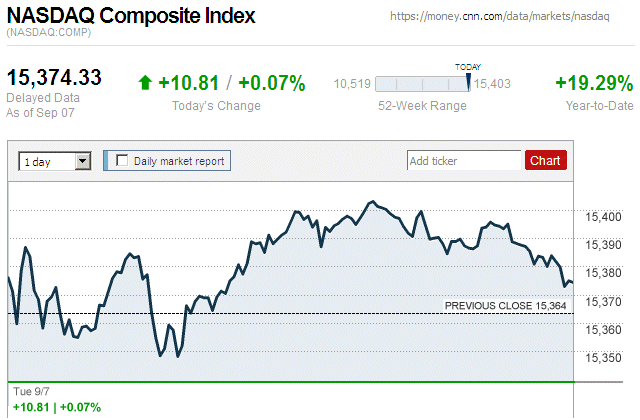Click the NASDAQ Composite Index heading
This screenshot has width=640, height=420.
(x=131, y=17)
